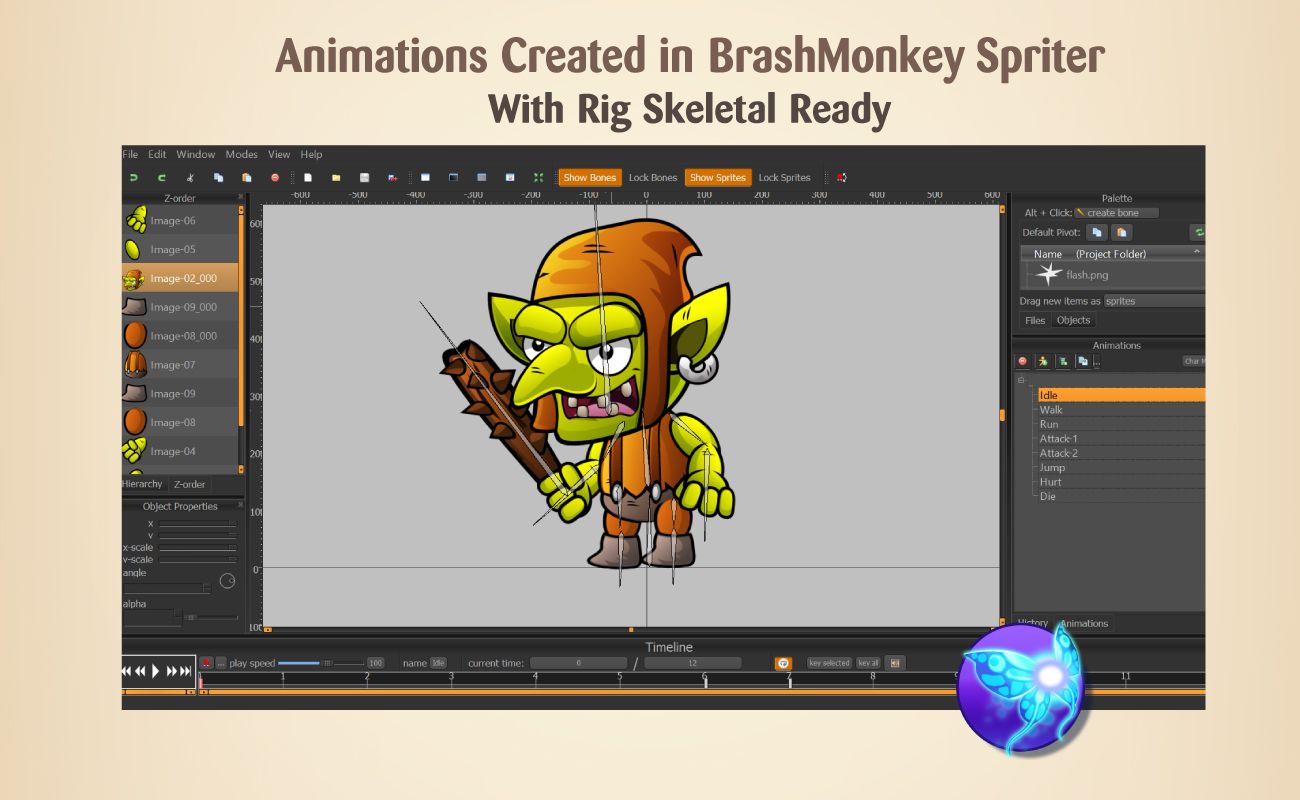Click the Save As icon with red arrow
The width and height of the screenshot is (1300, 800).
[x=393, y=178]
